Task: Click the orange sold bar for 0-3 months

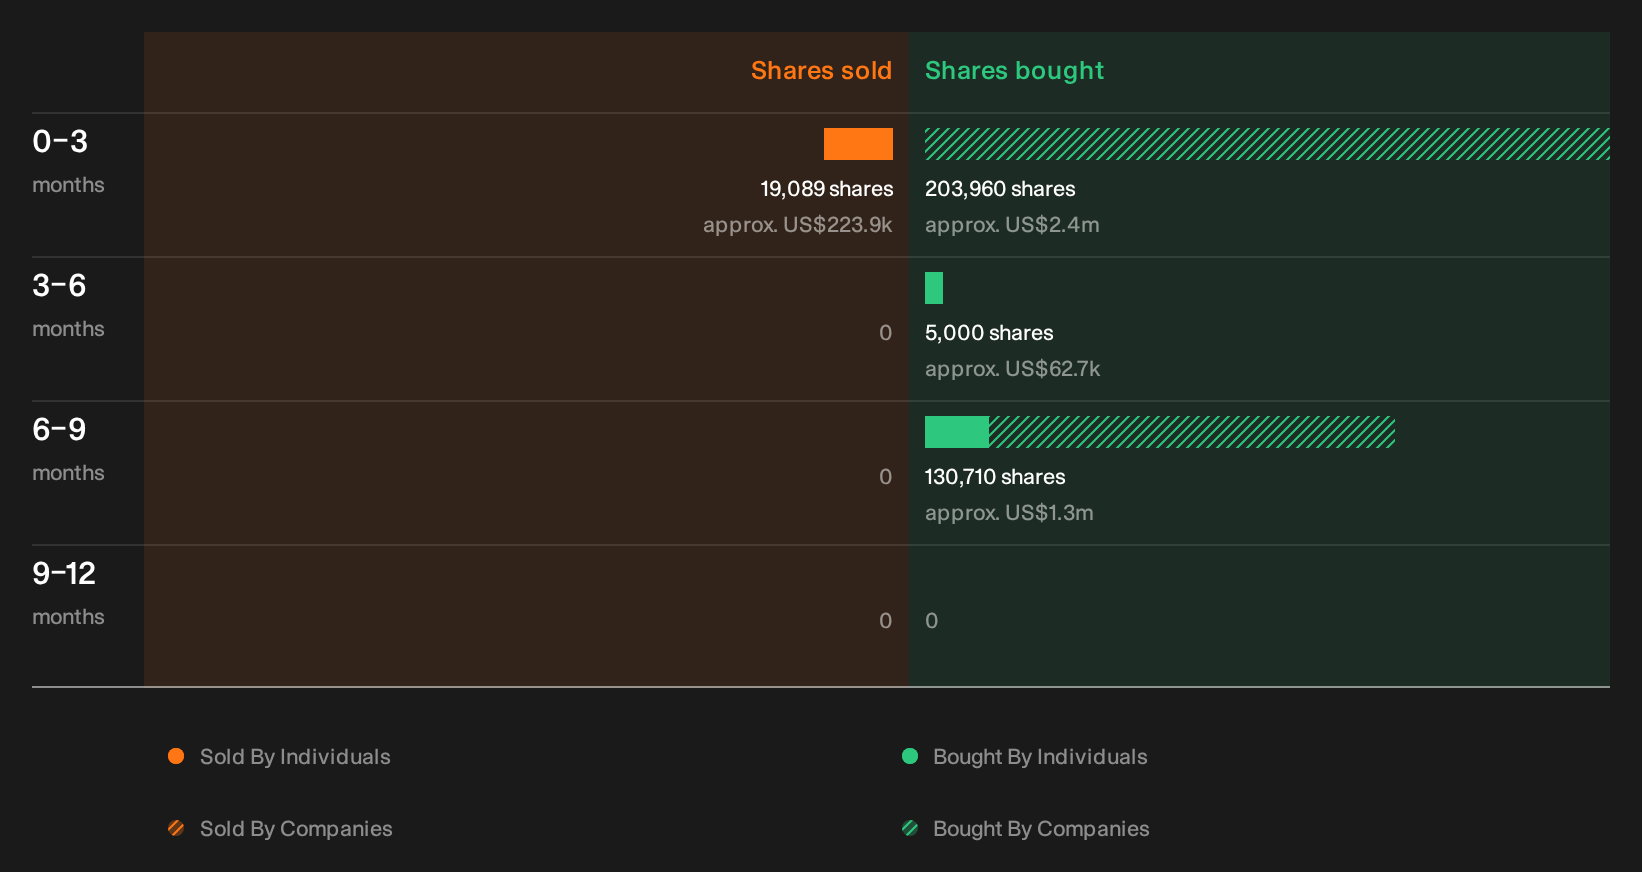Action: click(x=858, y=144)
